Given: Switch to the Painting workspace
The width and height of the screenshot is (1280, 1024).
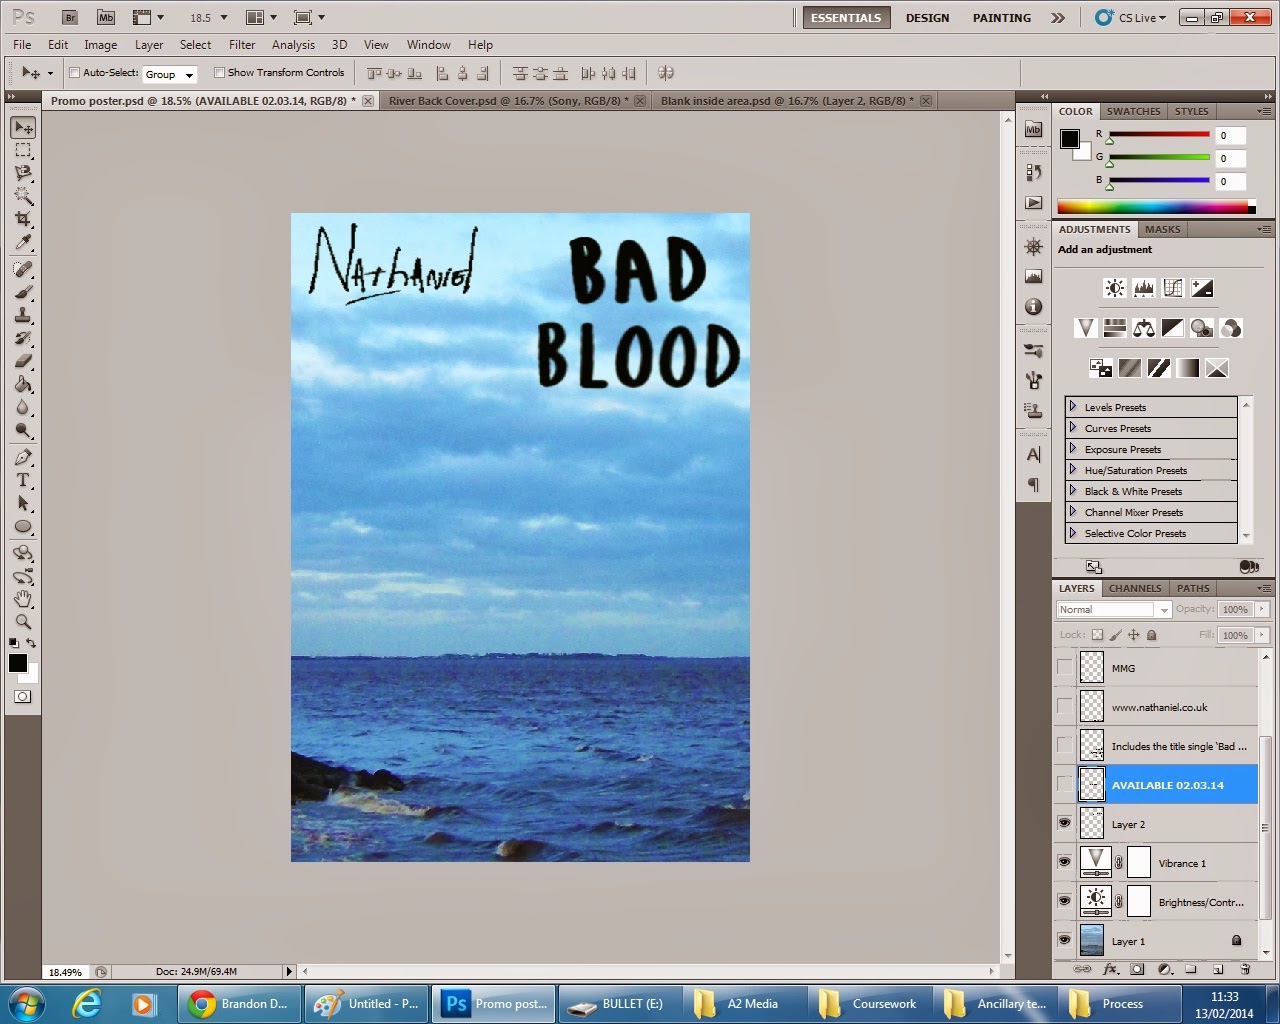Looking at the screenshot, I should click(x=1001, y=18).
